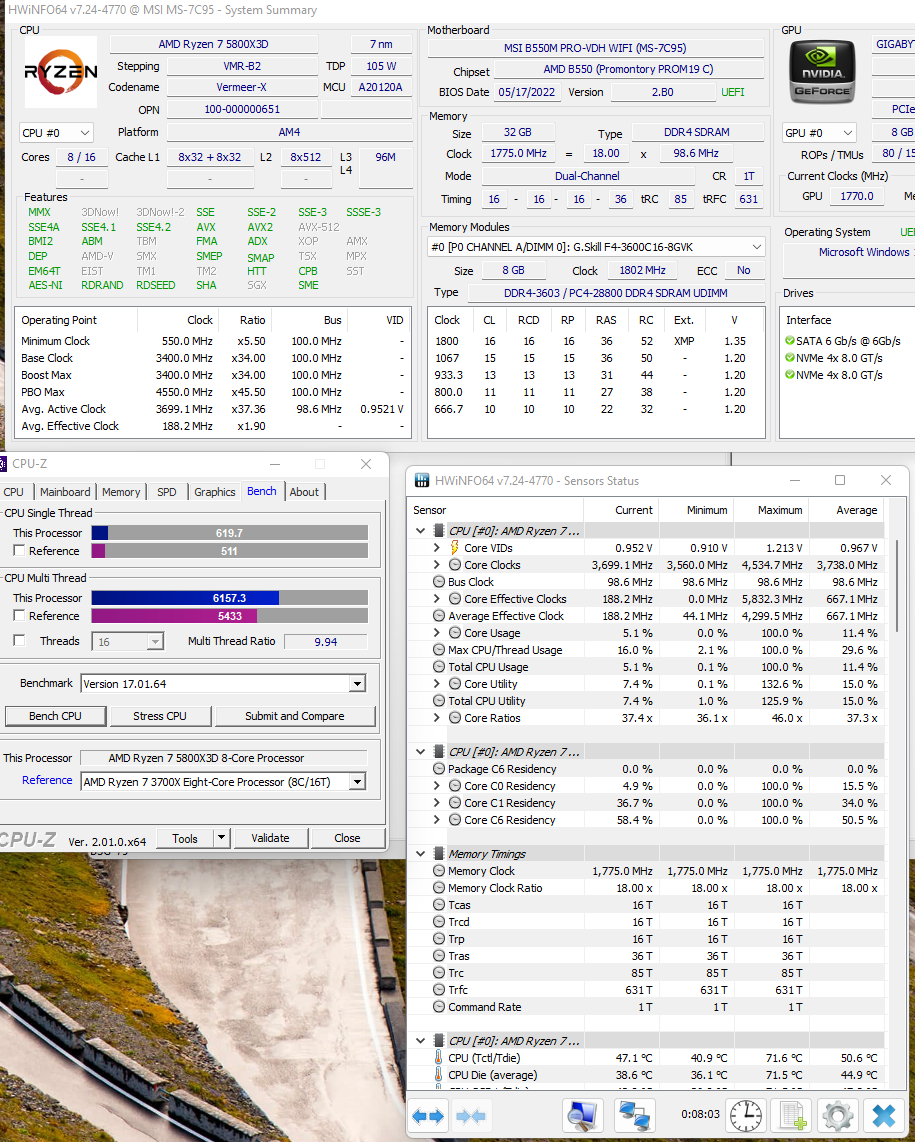Click the sensor search monitor icon
The image size is (915, 1142).
click(581, 1114)
